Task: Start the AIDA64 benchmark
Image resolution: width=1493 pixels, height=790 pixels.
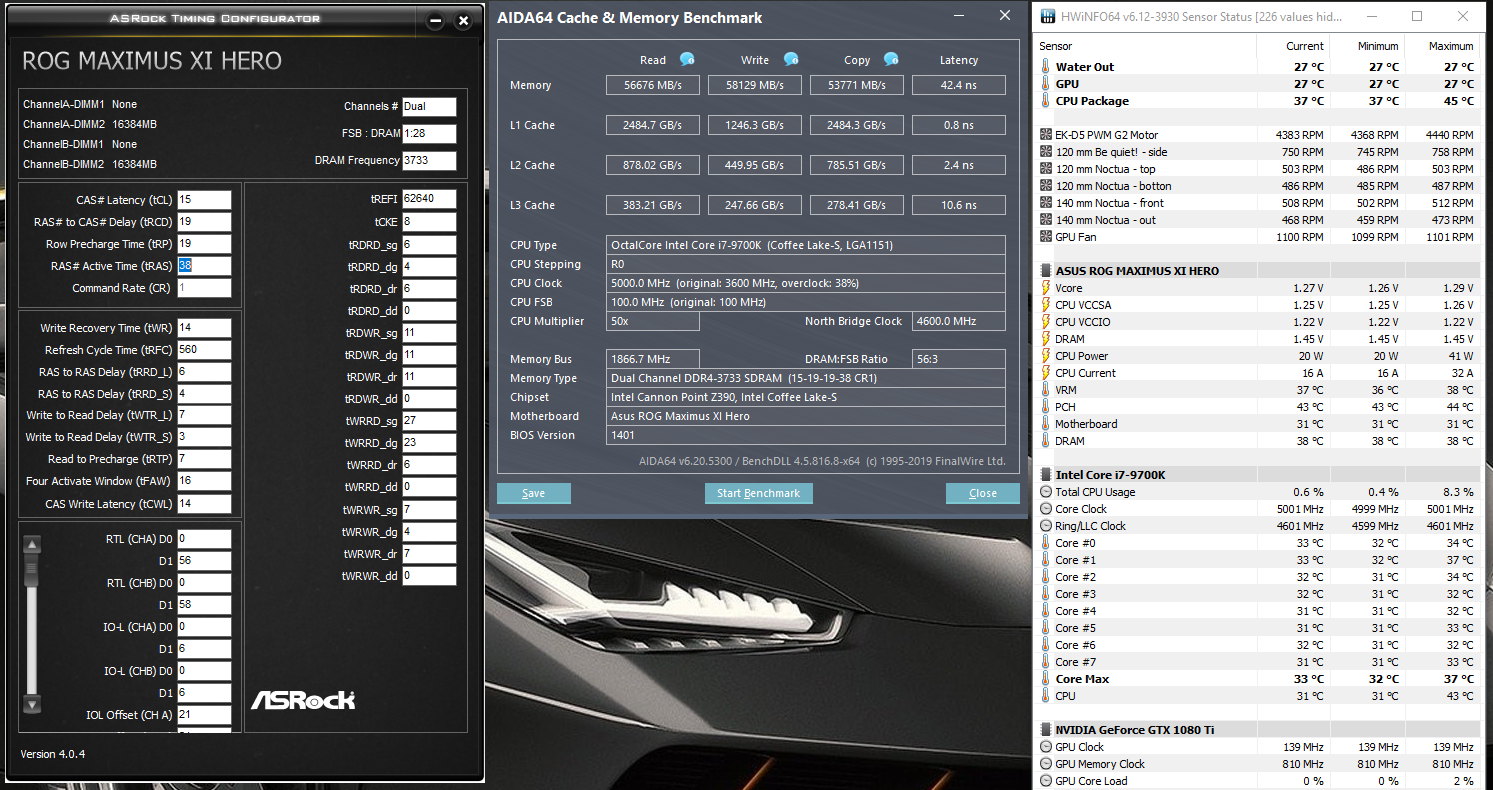Action: (x=759, y=493)
